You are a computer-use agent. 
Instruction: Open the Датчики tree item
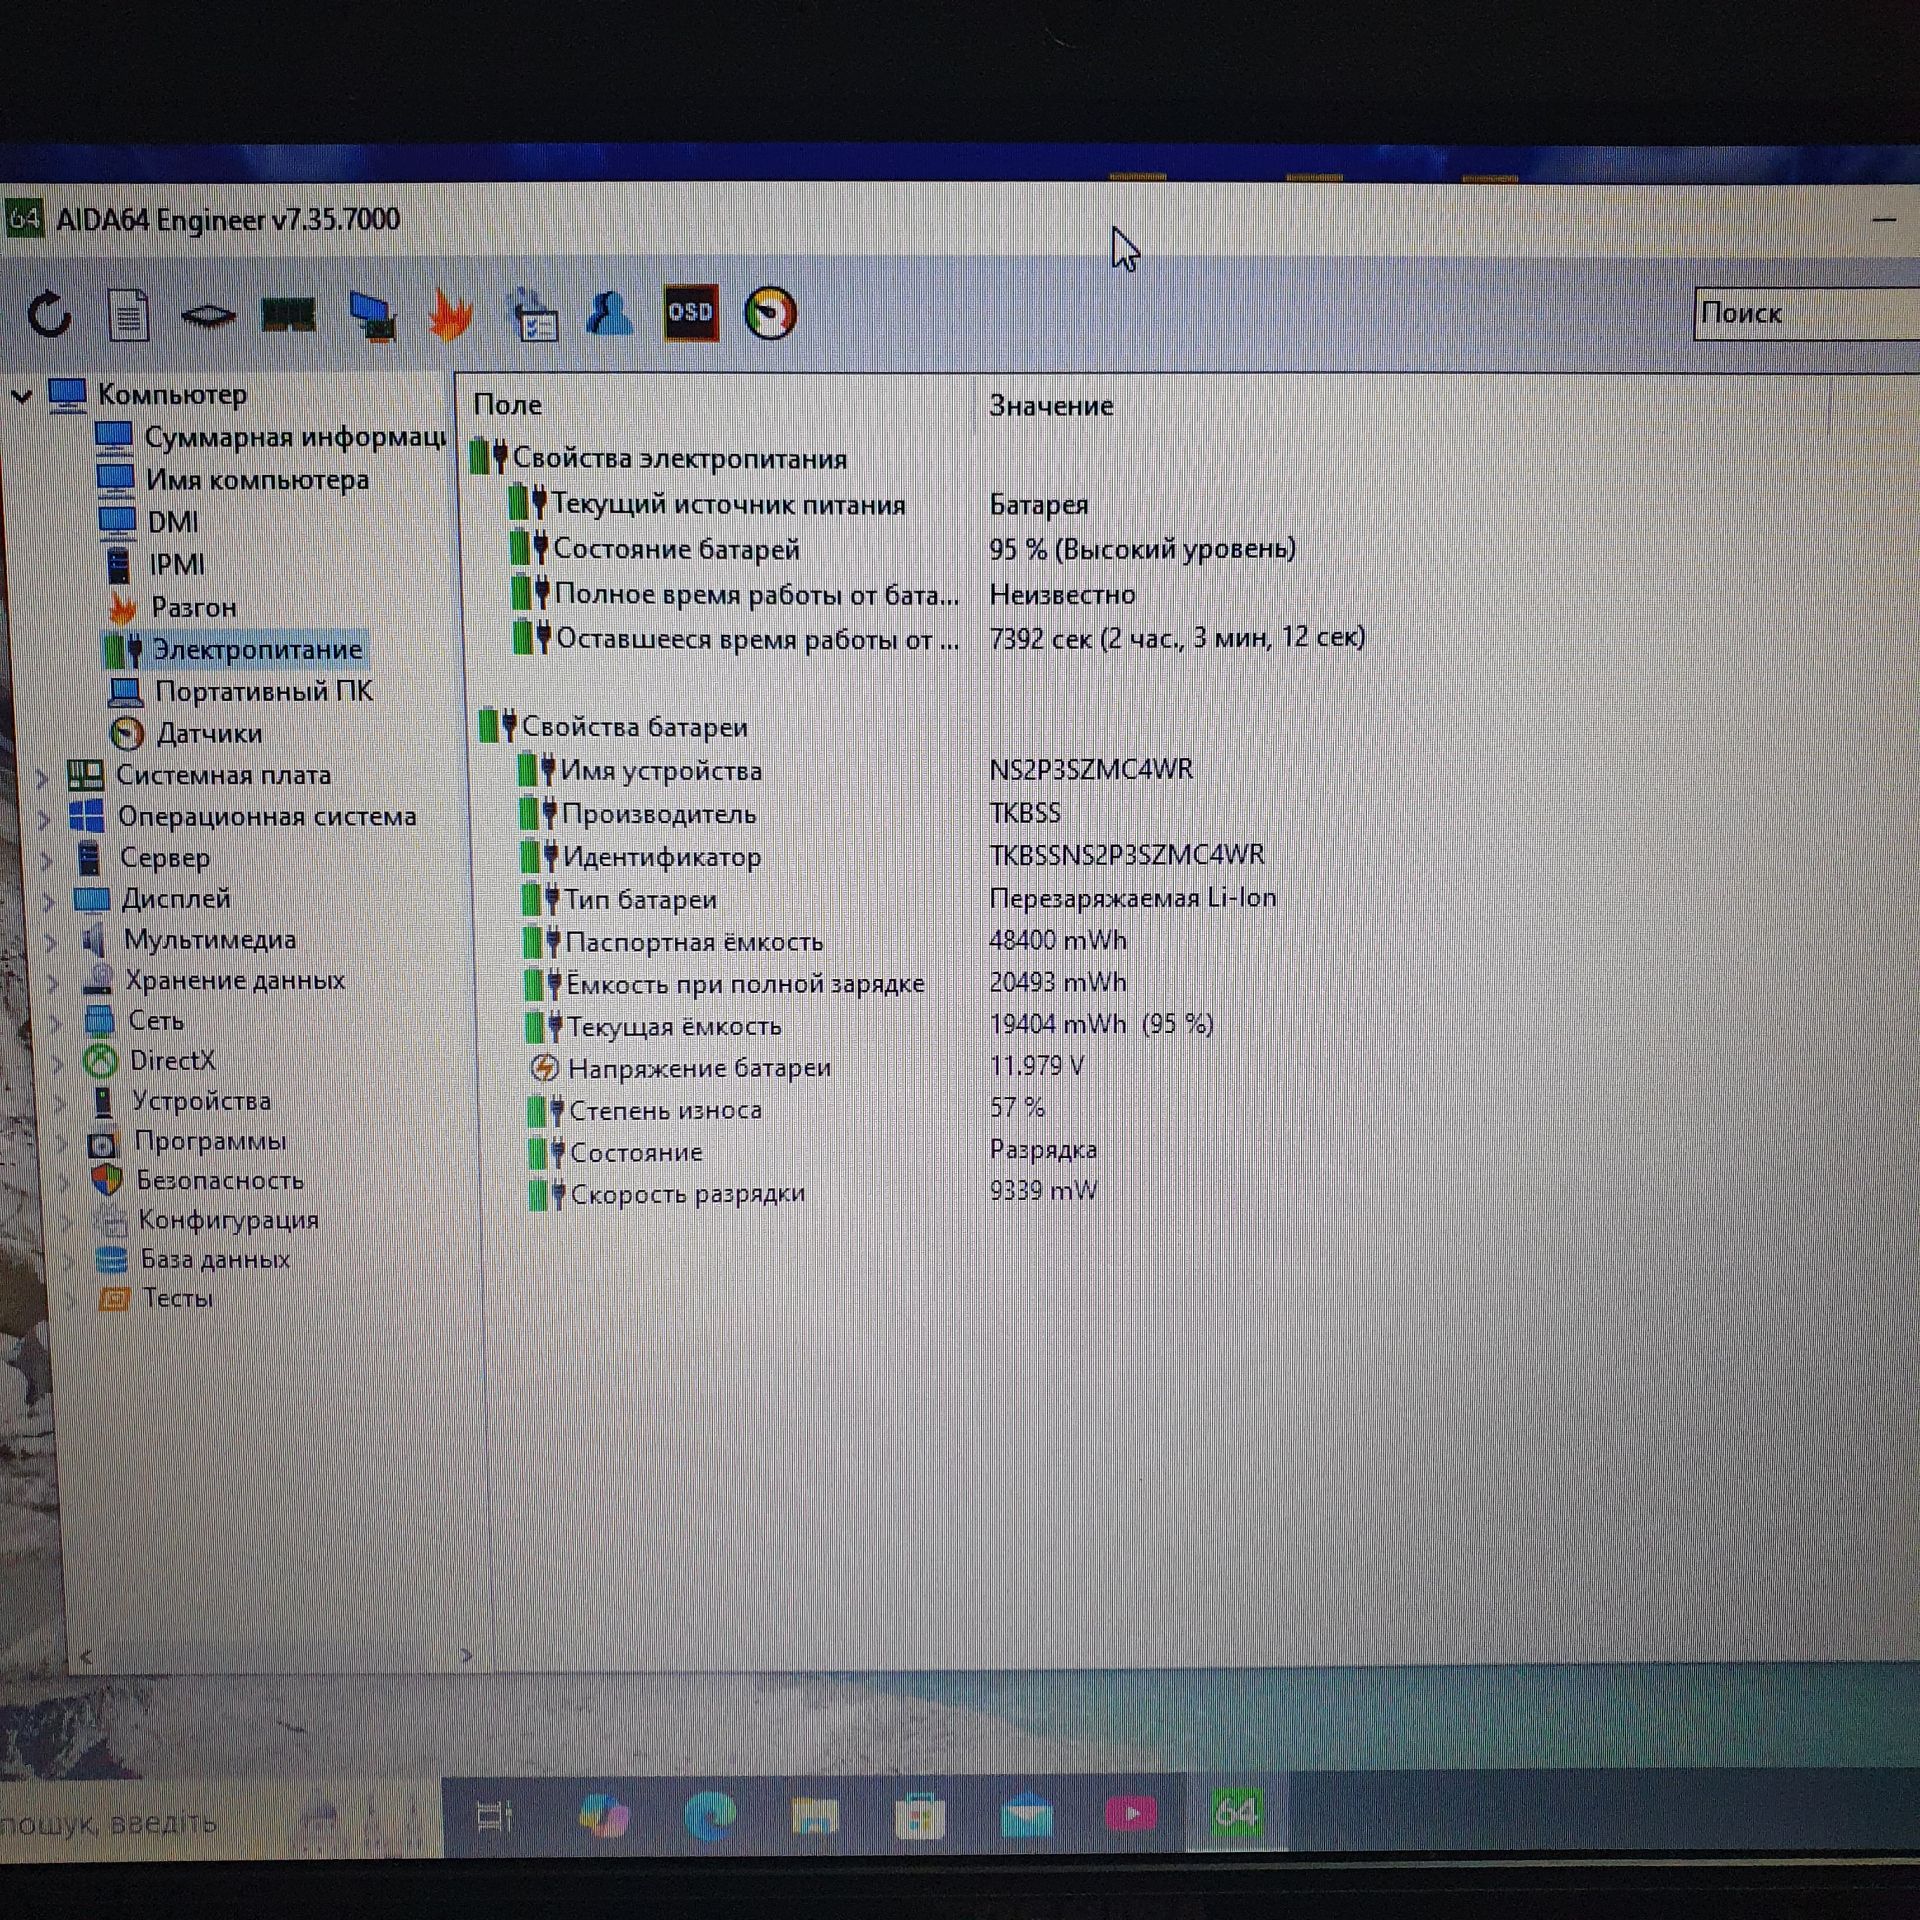pos(209,734)
